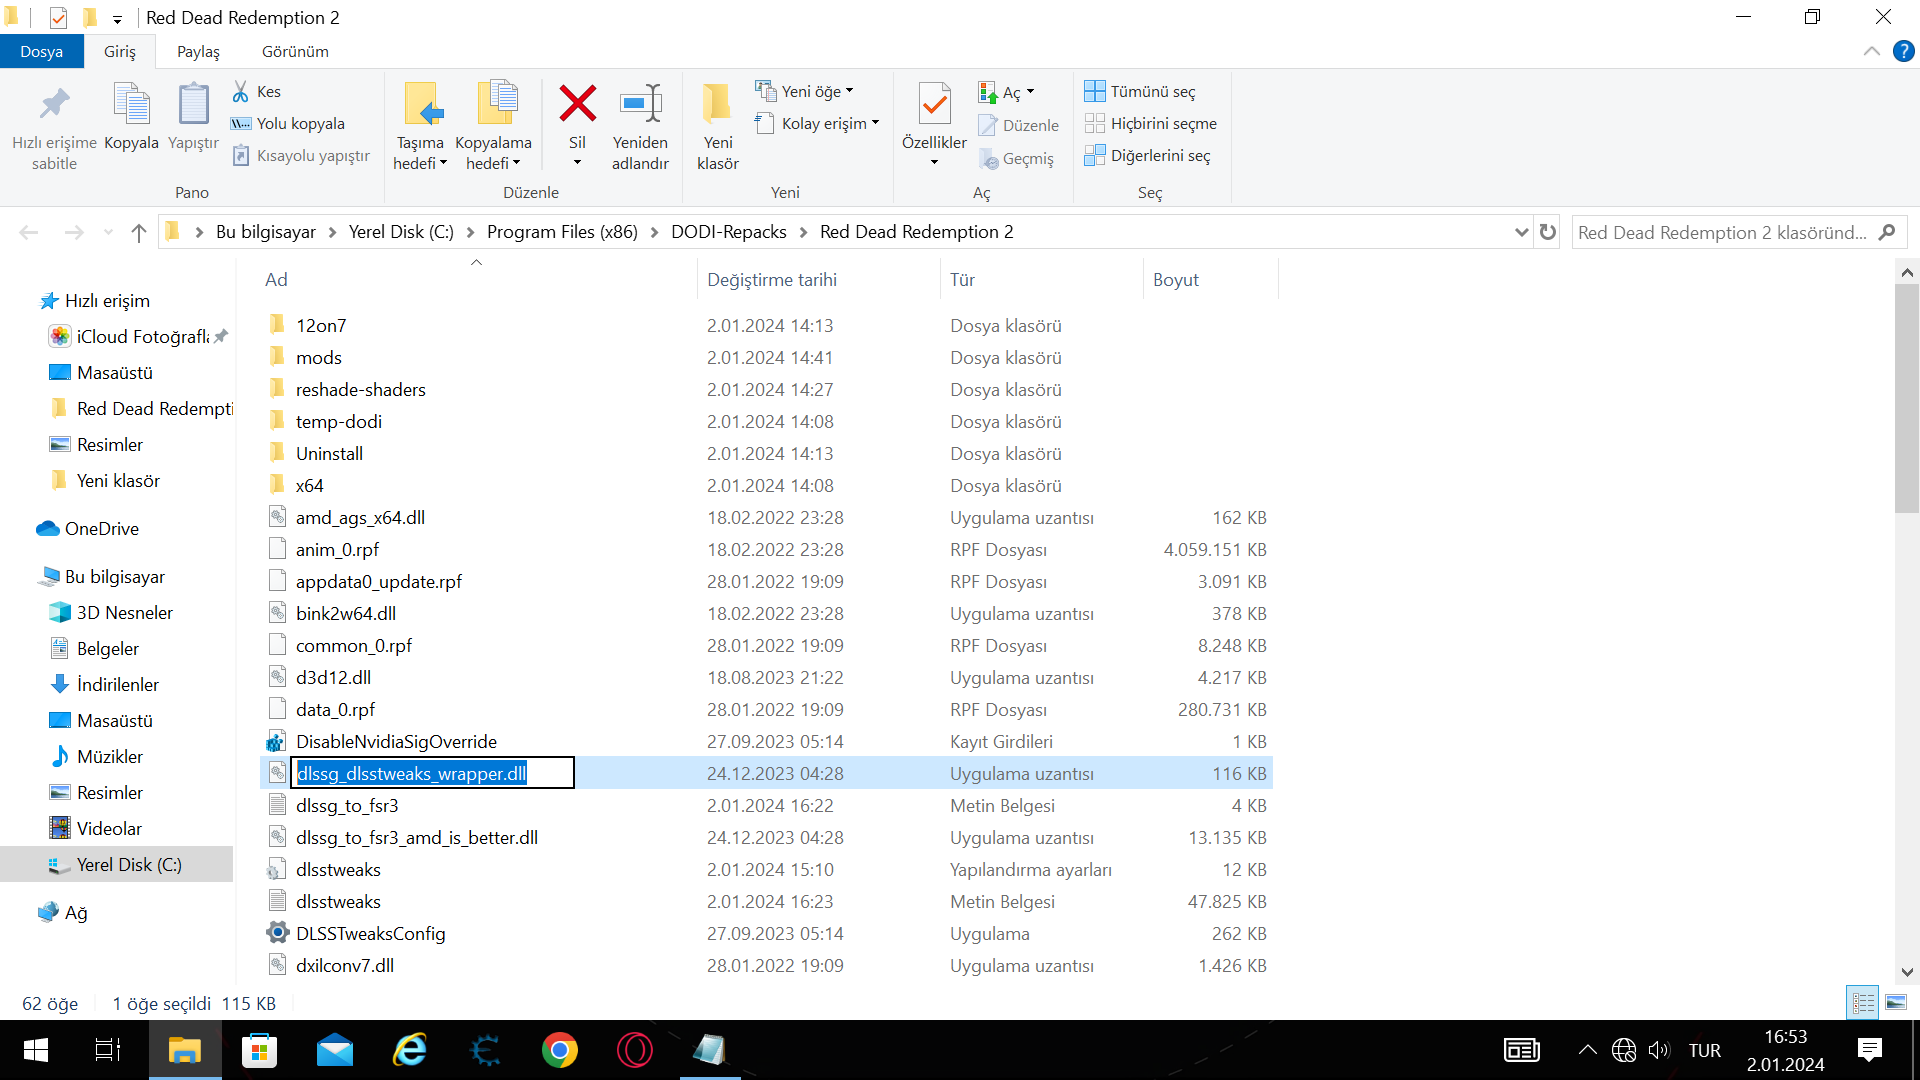Image resolution: width=1920 pixels, height=1080 pixels.
Task: Open Chrome from the taskbar
Action: tap(560, 1050)
